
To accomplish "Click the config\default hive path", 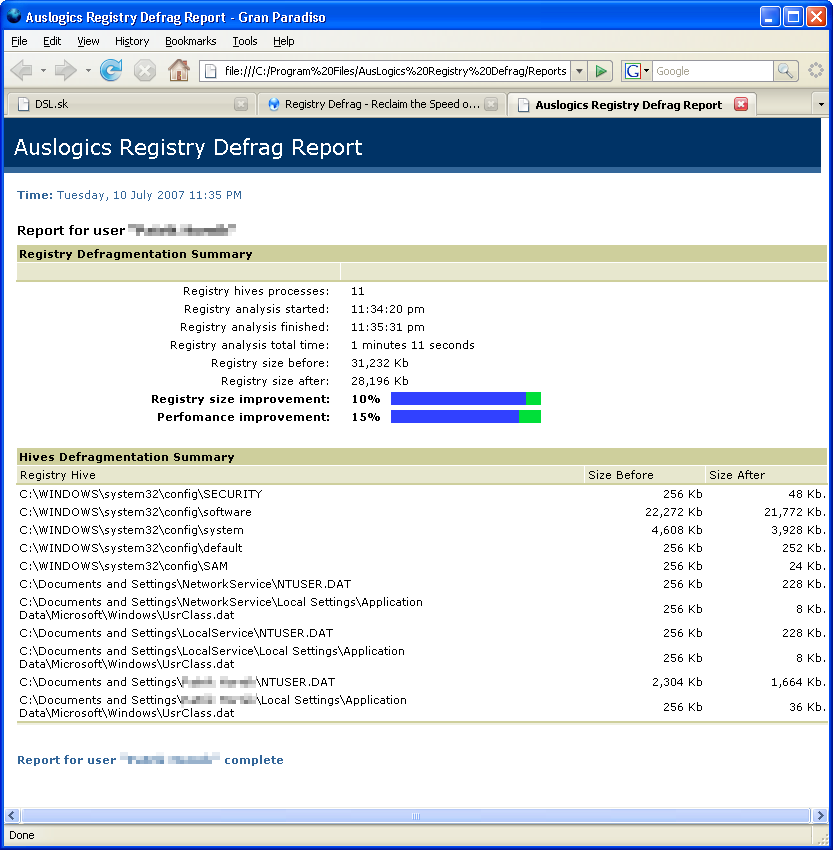I will (x=131, y=548).
